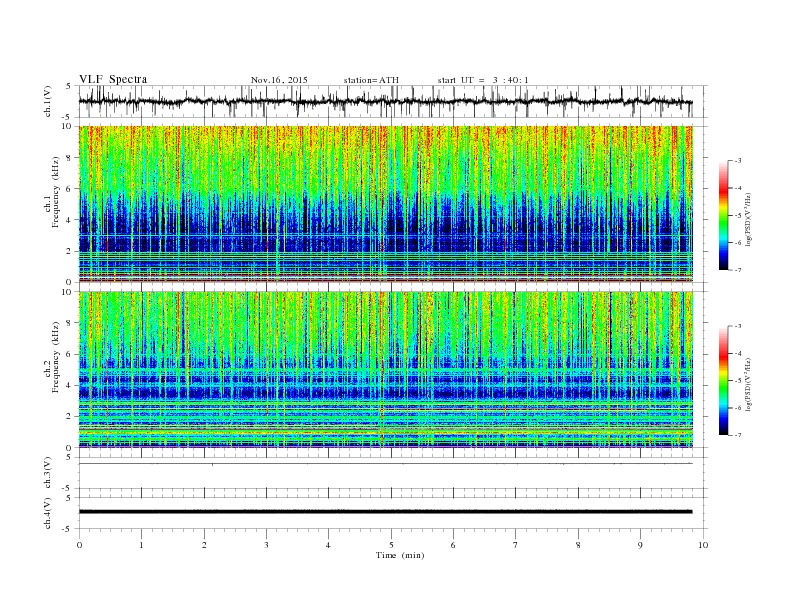The width and height of the screenshot is (792, 612).
Task: Click the "ch.1(V)" waveform axis label
Action: point(48,101)
